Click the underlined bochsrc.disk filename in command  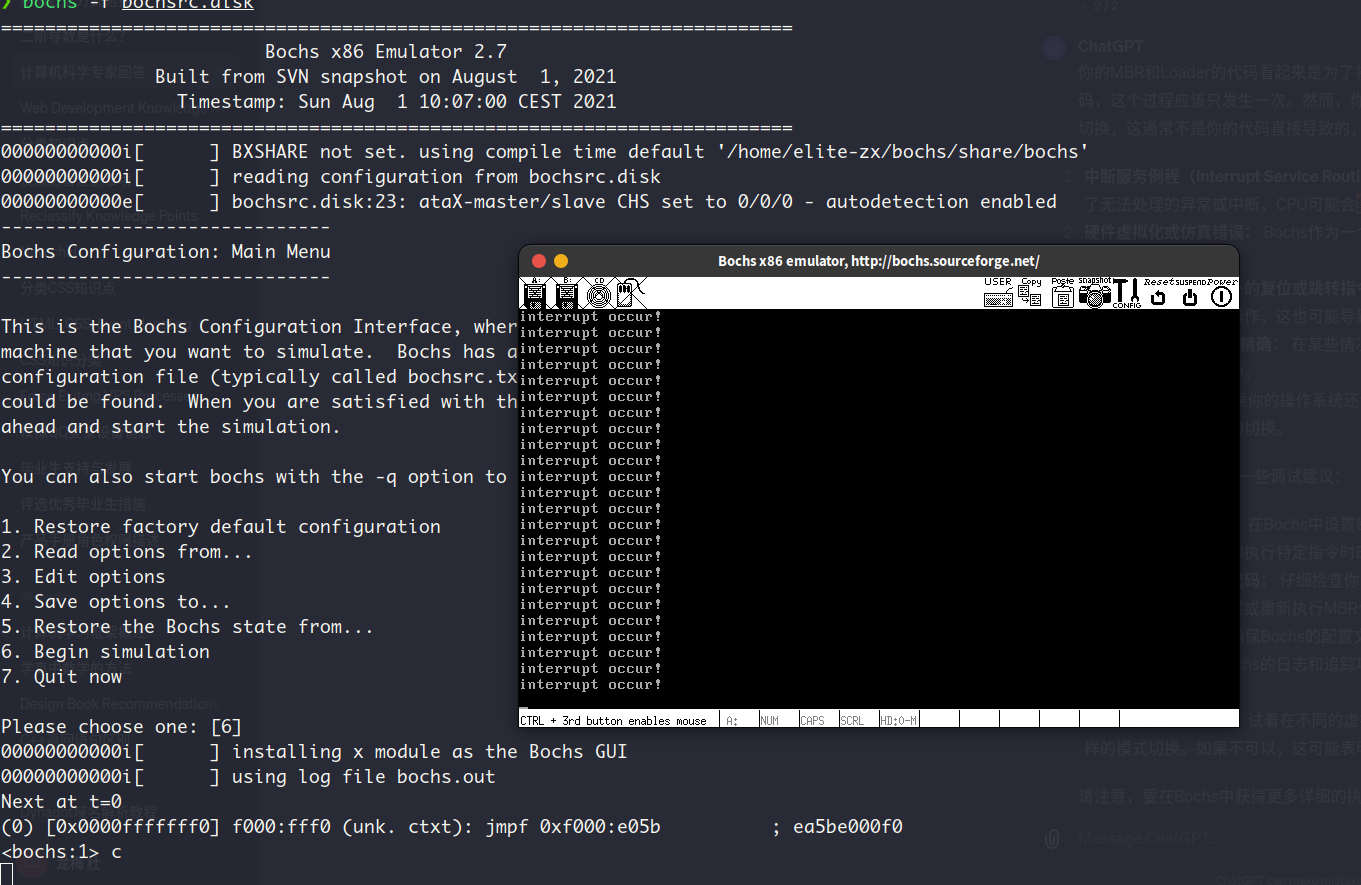pos(188,4)
